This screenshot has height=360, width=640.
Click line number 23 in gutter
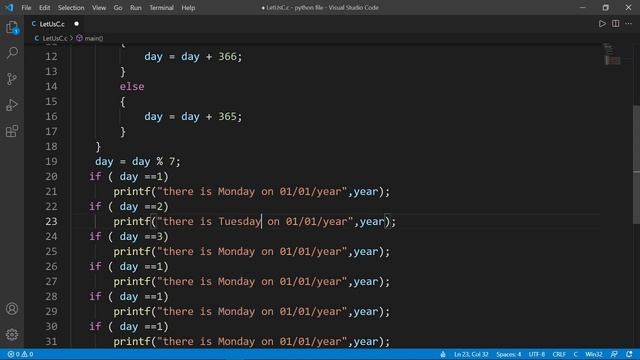[51, 221]
